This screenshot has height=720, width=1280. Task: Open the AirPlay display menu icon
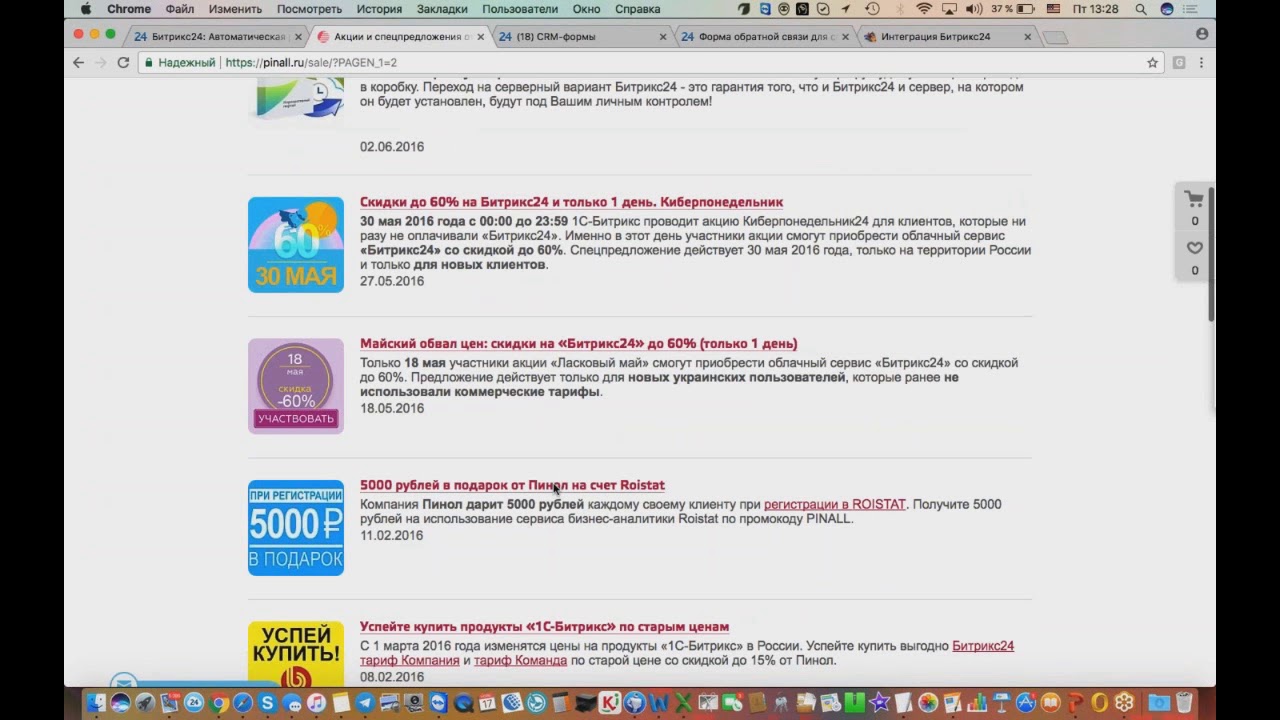click(948, 9)
